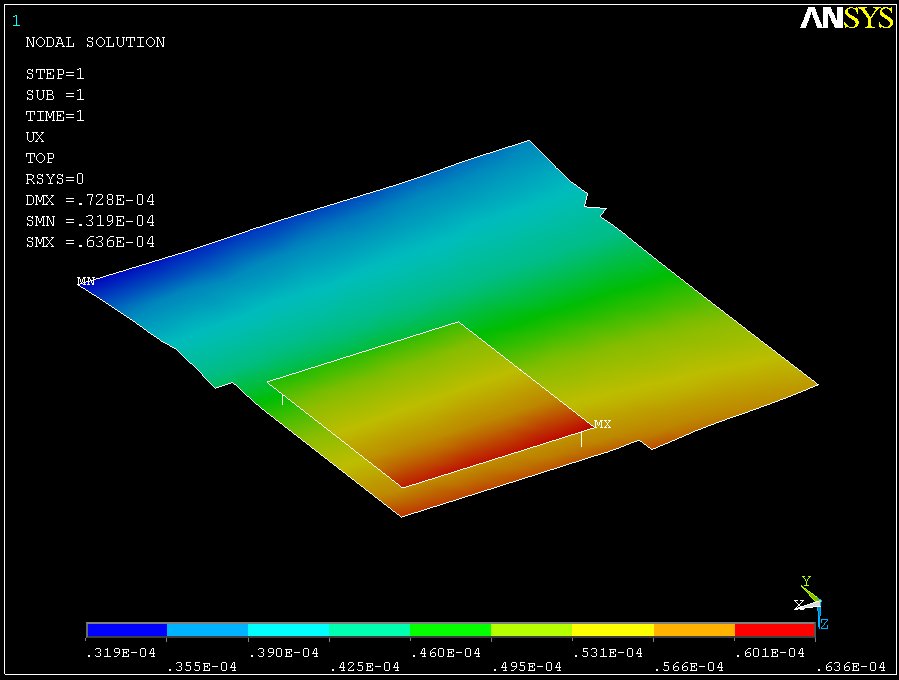899x680 pixels.
Task: Click the .425E-04 legend value
Action: 365,667
